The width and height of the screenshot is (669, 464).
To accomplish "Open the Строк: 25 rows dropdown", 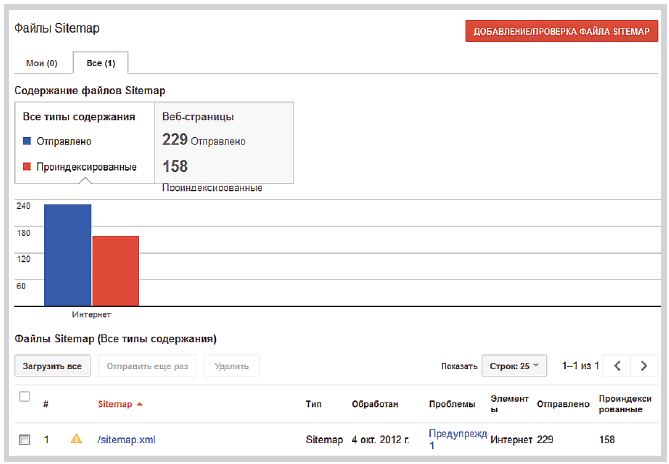I will tap(514, 366).
